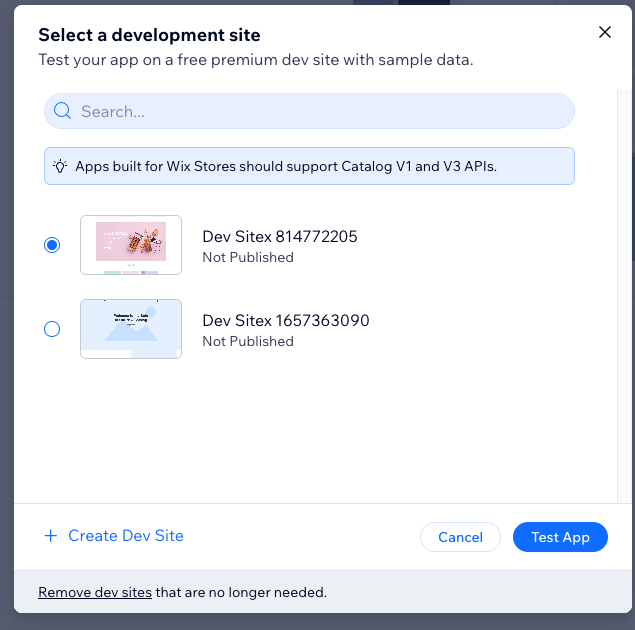
Task: Click the search magnifier icon
Action: [x=63, y=111]
